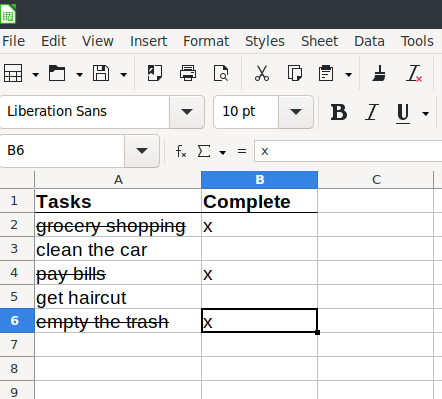This screenshot has width=442, height=399.
Task: Select row 3 header
Action: [14, 249]
